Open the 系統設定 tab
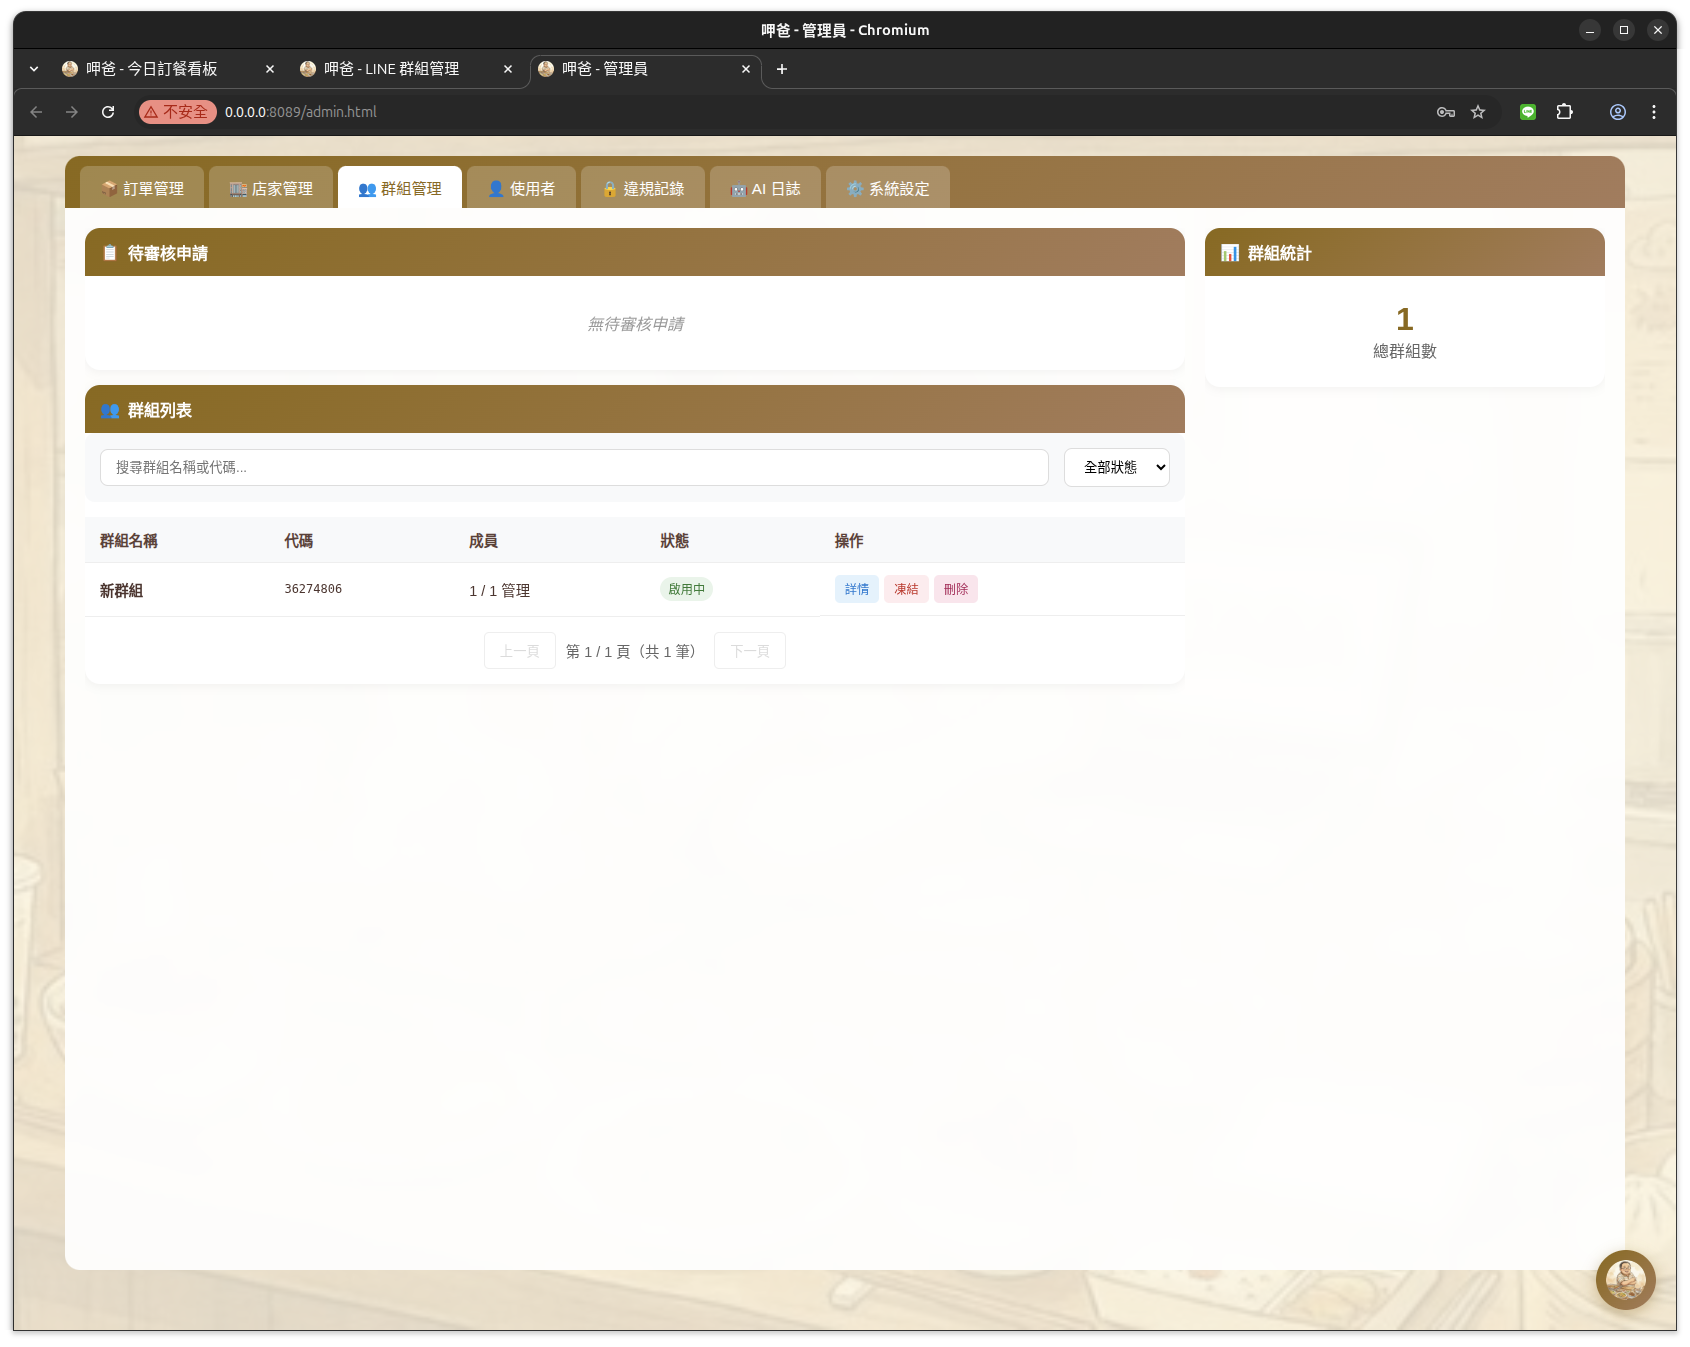This screenshot has height=1347, width=1690. tap(887, 188)
